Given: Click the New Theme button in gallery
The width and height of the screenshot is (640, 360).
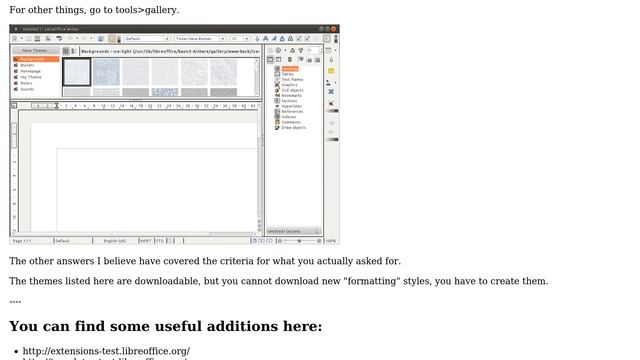Looking at the screenshot, I should pyautogui.click(x=35, y=51).
